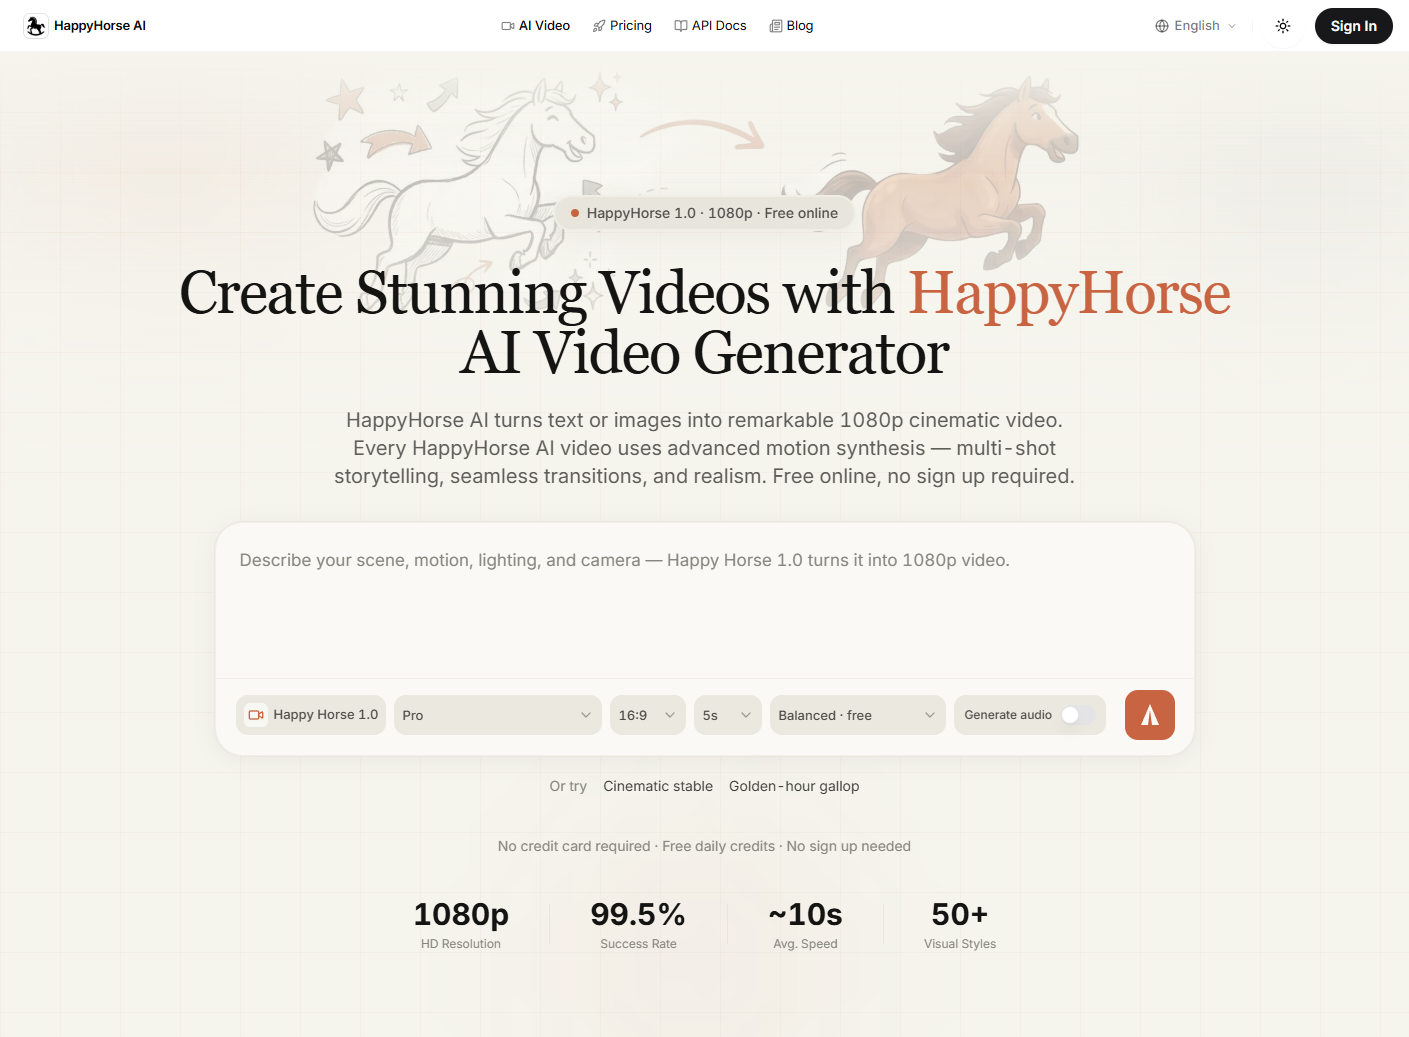The image size is (1409, 1037).
Task: Enable the Generate audio switch
Action: coord(1079,714)
